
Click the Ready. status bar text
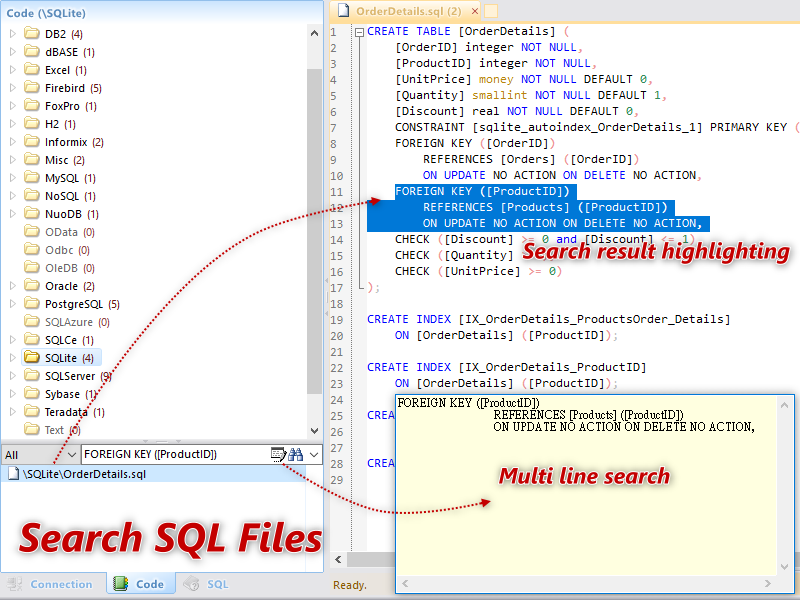tap(350, 585)
